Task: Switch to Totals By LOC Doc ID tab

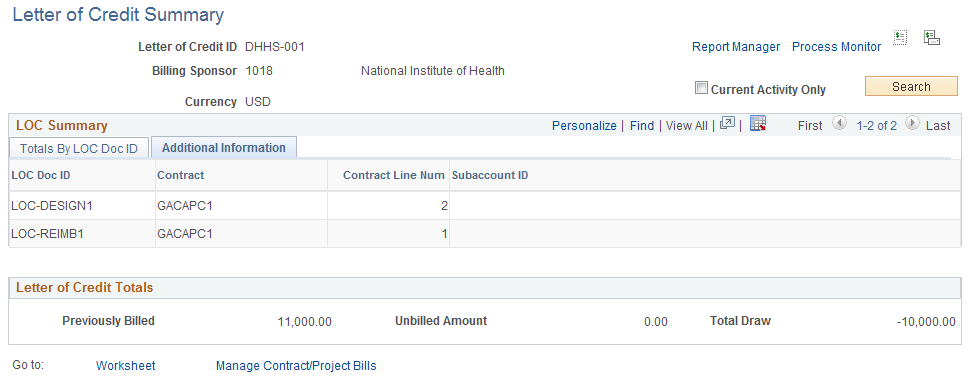Action: tap(79, 148)
